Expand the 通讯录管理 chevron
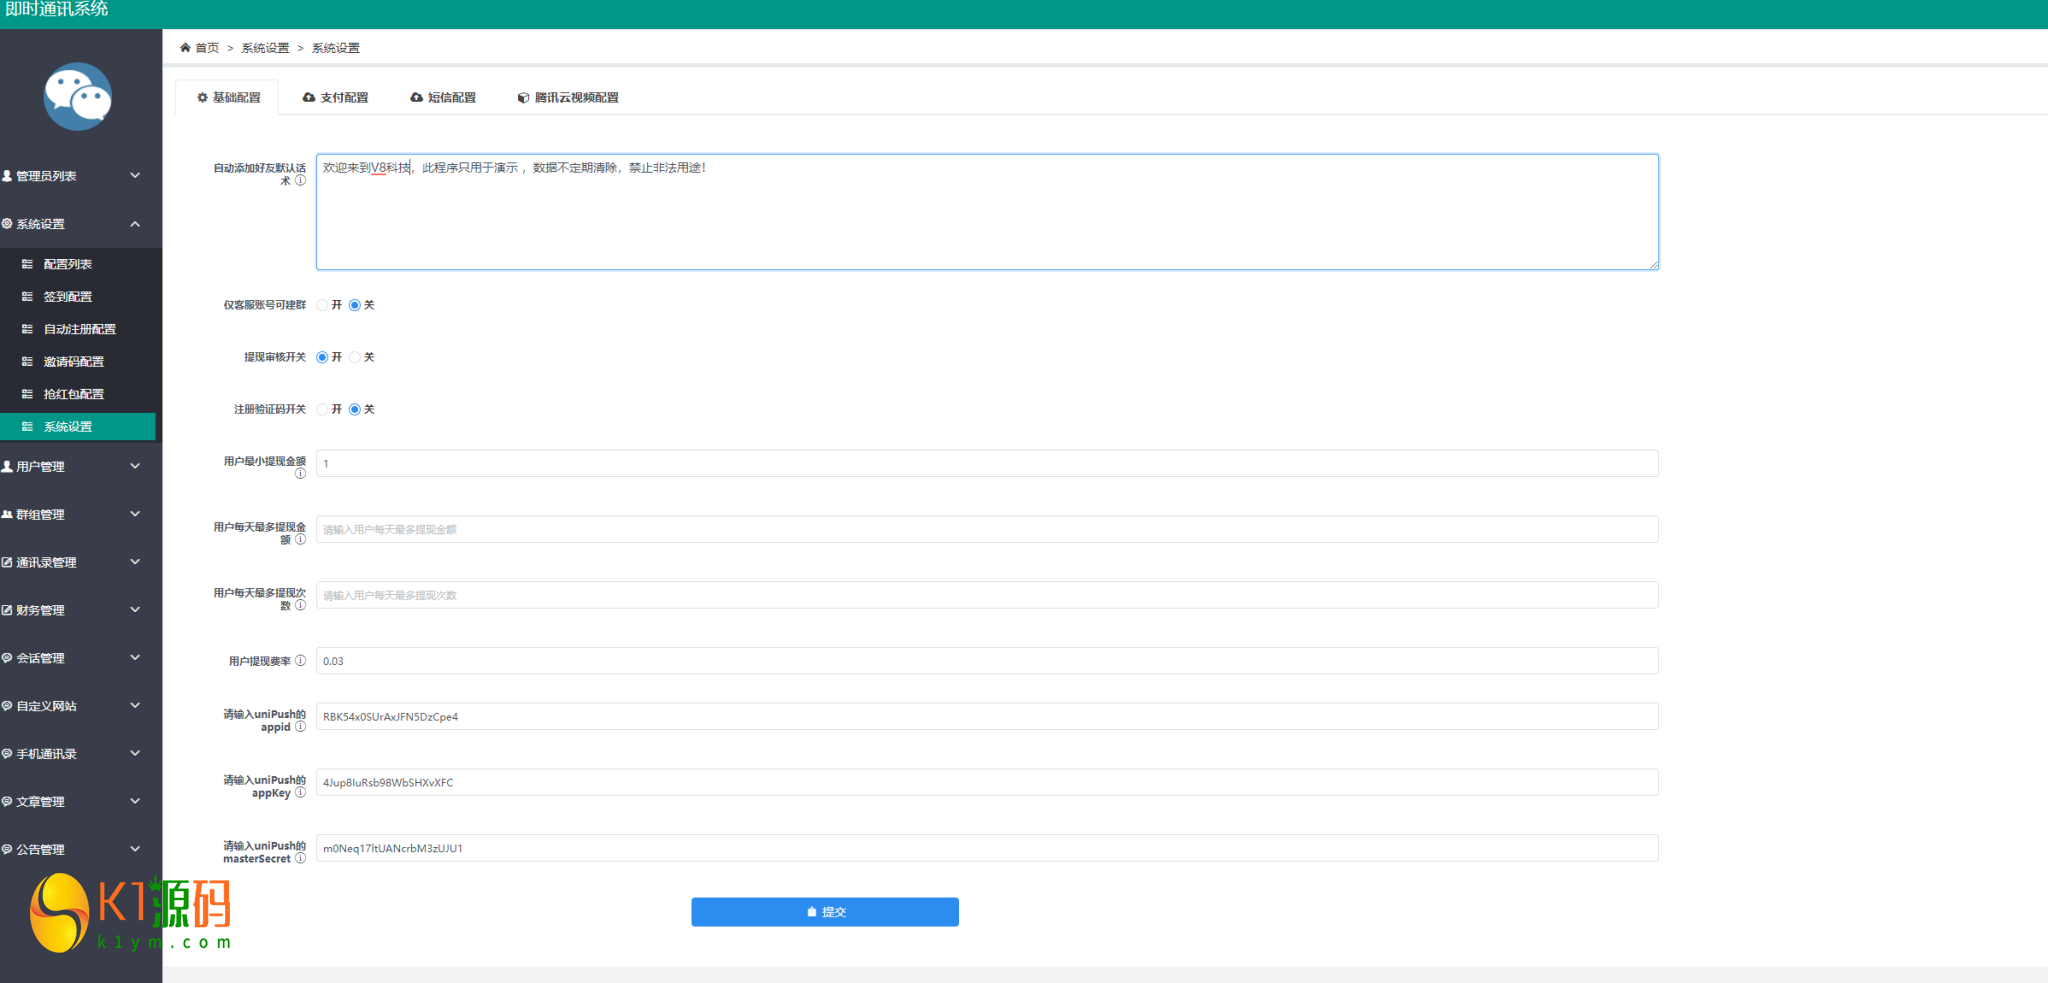Screen dimensions: 2048x983 [135, 562]
